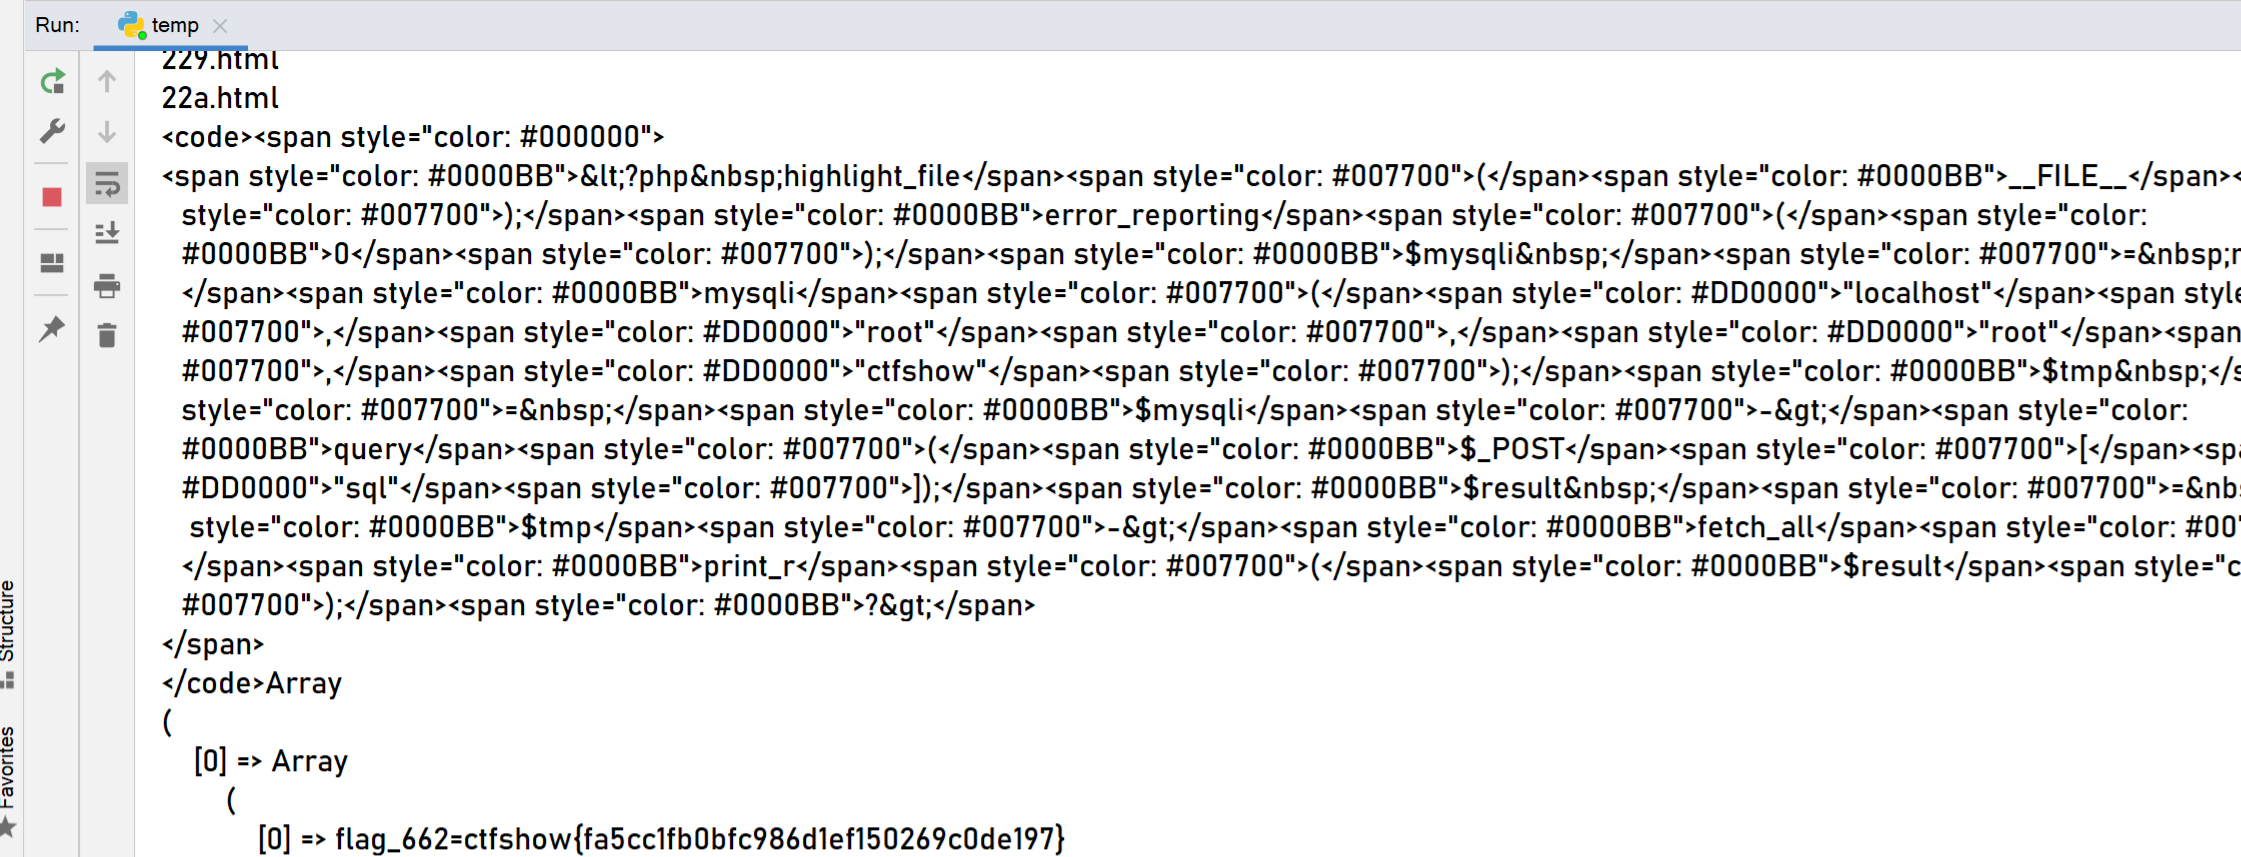
Task: Move up the stack trace arrow
Action: point(107,81)
